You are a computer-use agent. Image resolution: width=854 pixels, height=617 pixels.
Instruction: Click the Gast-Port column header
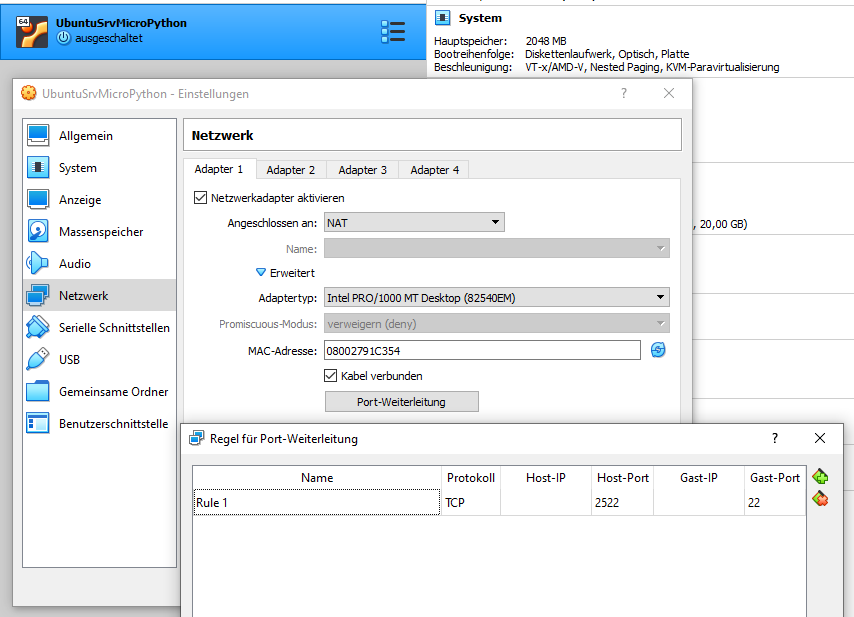[x=774, y=478]
